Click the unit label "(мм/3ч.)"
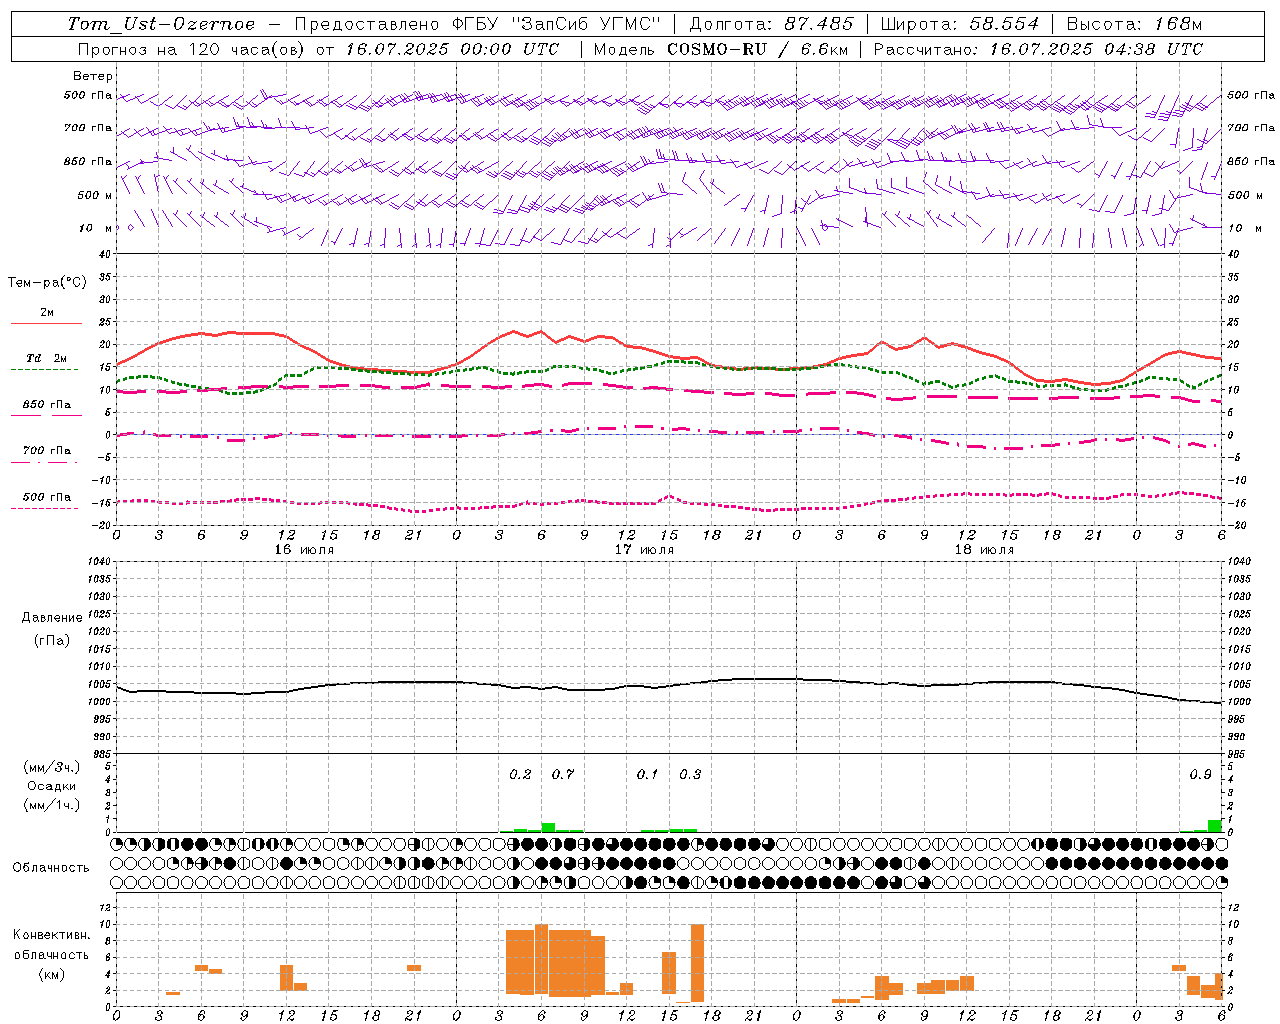1280x1024 pixels. click(52, 767)
